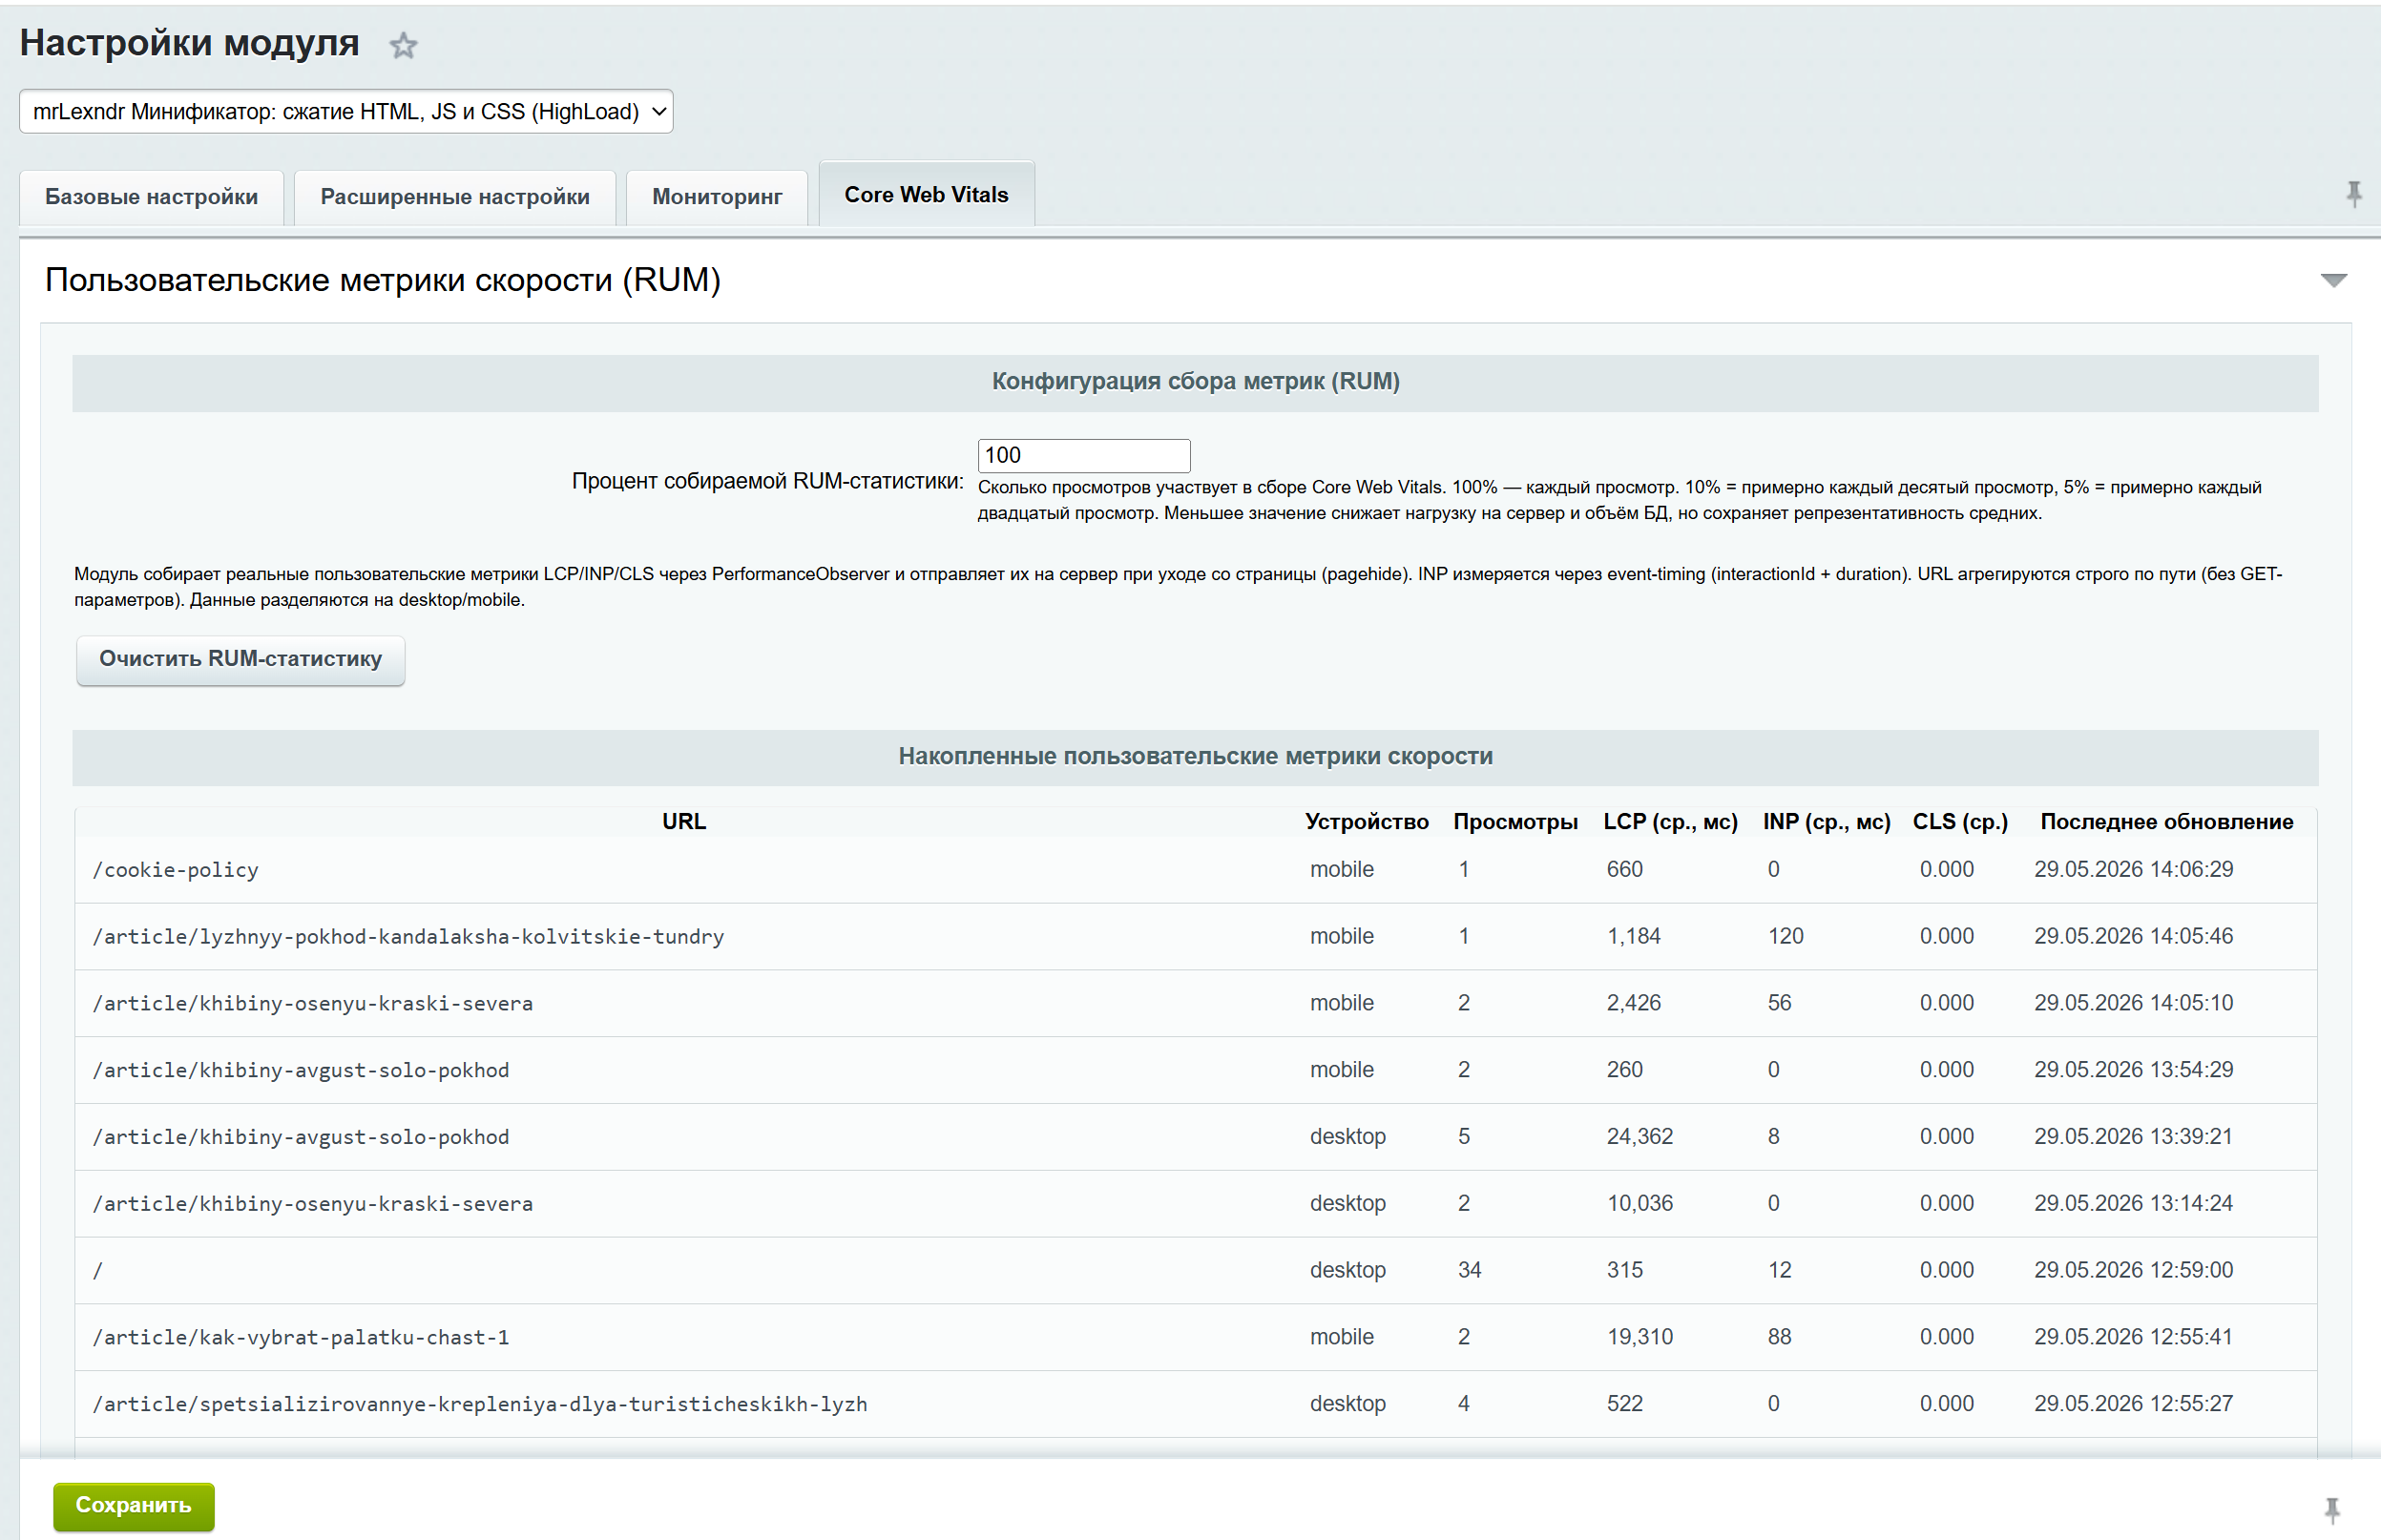Click LCP value 19,310

(x=1639, y=1338)
